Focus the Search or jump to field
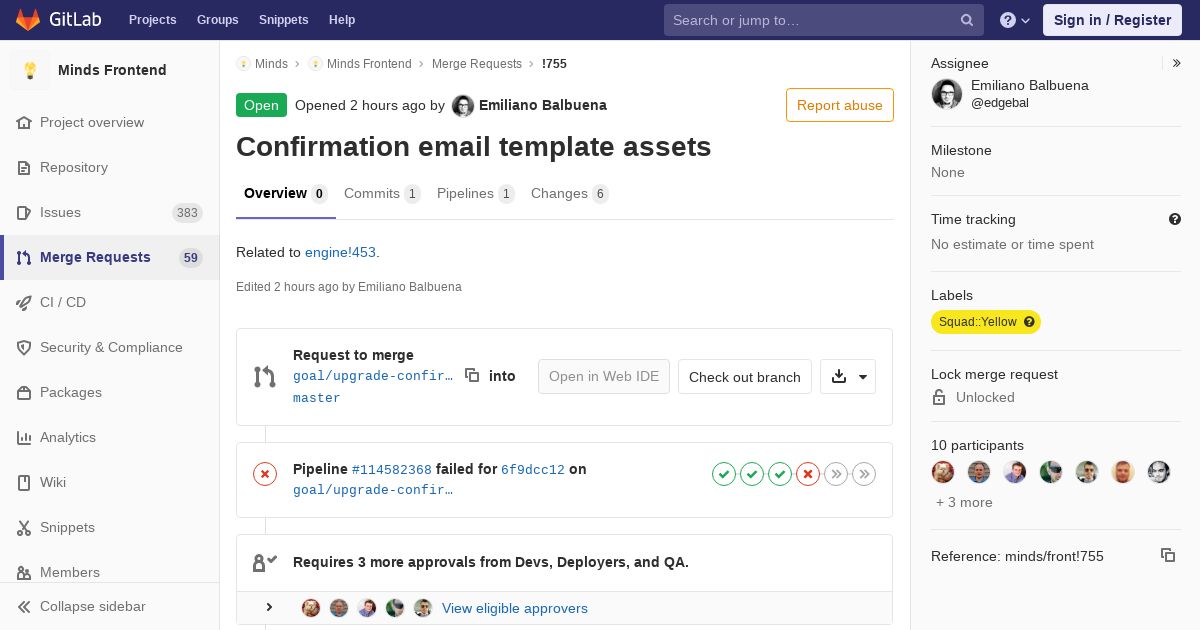Screen dimensions: 1200x630 (x=812, y=20)
